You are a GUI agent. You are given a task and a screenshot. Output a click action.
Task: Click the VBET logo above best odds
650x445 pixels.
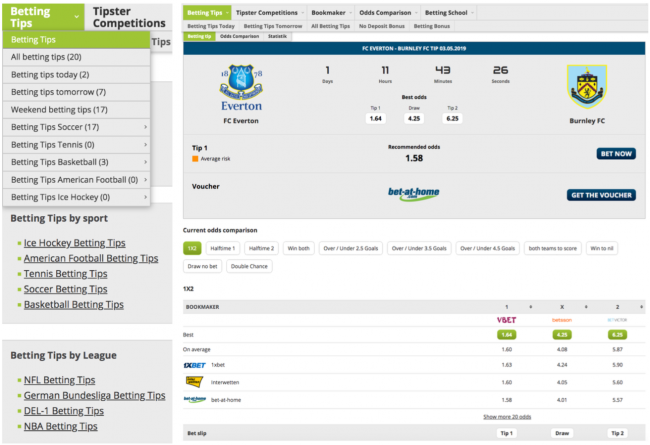(x=505, y=319)
